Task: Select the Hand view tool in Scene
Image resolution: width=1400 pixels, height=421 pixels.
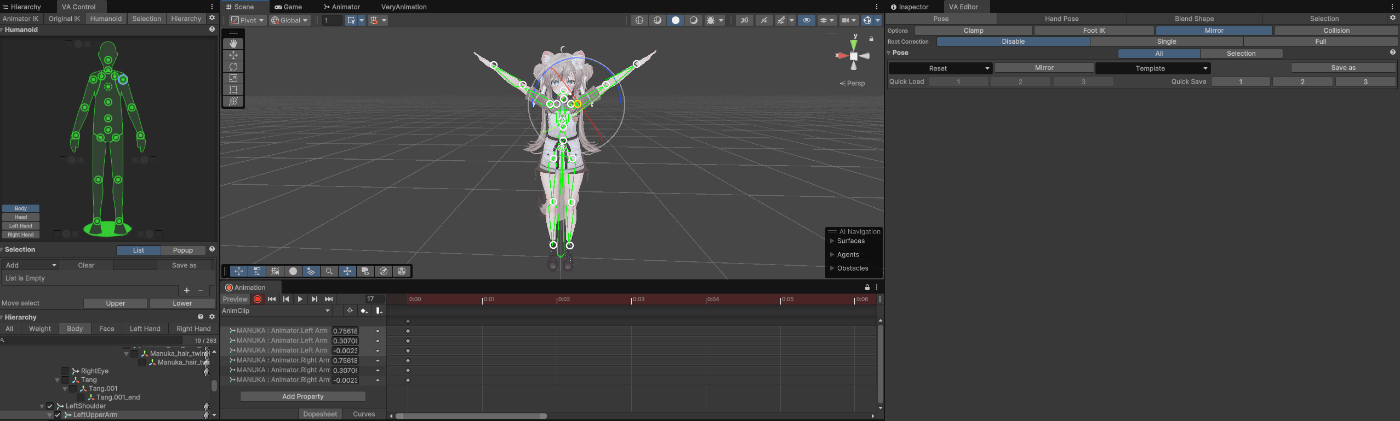Action: click(x=233, y=43)
